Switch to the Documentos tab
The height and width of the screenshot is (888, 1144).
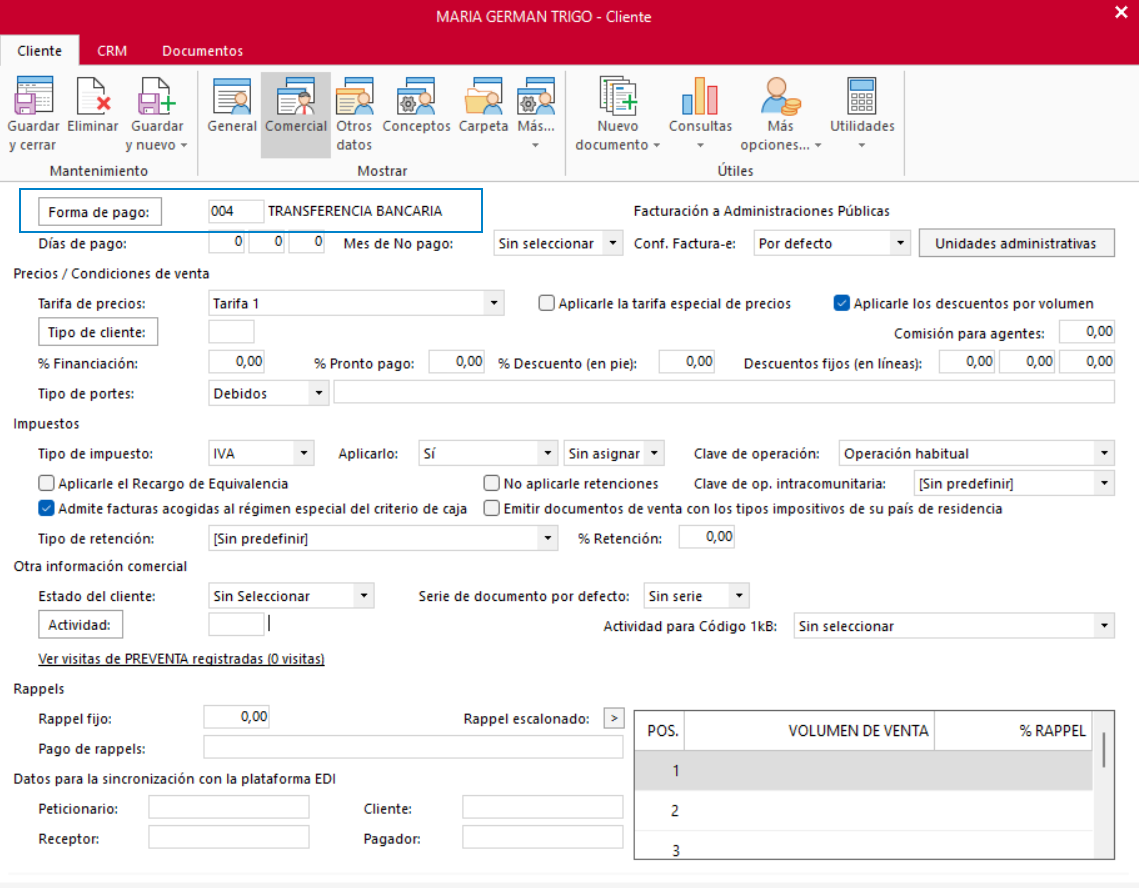(x=202, y=50)
